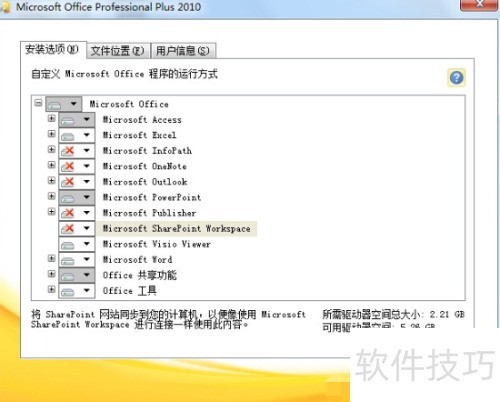Open install option dropdown for Microsoft Excel
The width and height of the screenshot is (500, 402).
(77, 135)
